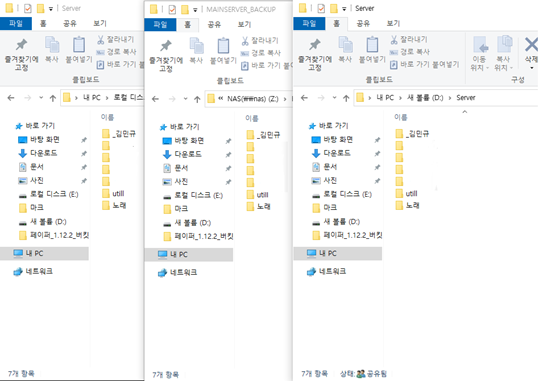Sort by 이름 column in right Server window

click(400, 117)
